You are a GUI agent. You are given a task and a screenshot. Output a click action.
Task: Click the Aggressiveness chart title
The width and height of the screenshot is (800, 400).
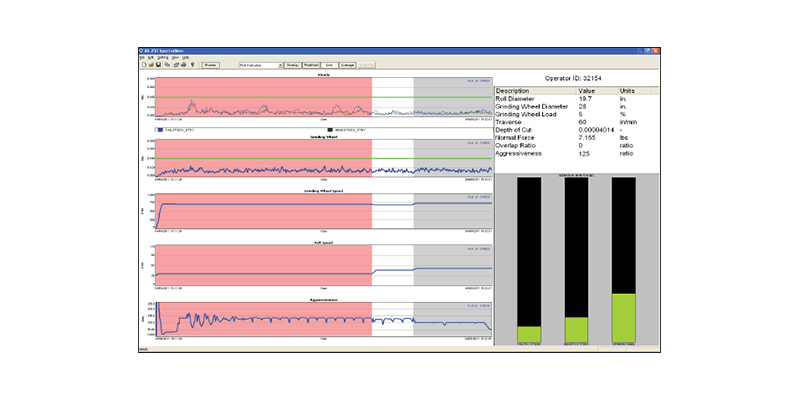coord(324,299)
